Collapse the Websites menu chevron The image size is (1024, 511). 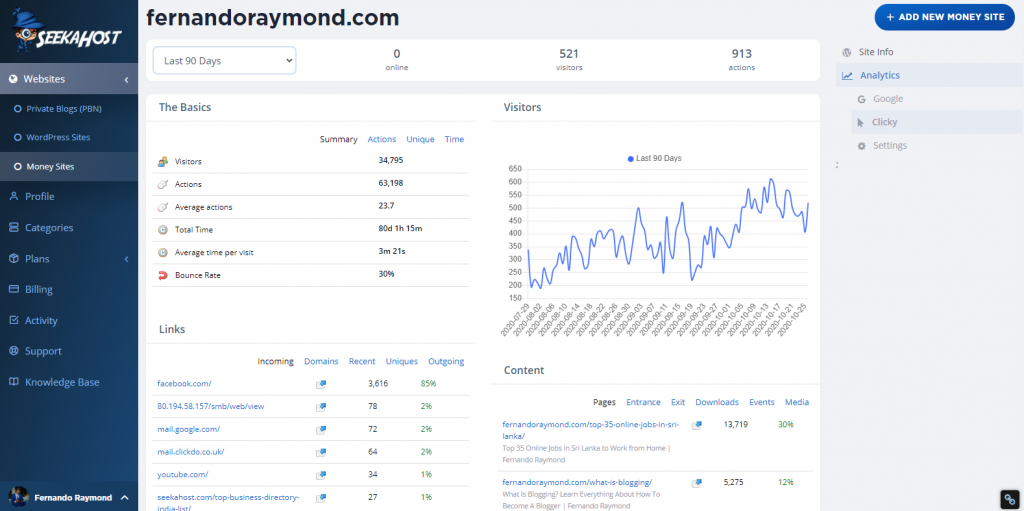[126, 80]
